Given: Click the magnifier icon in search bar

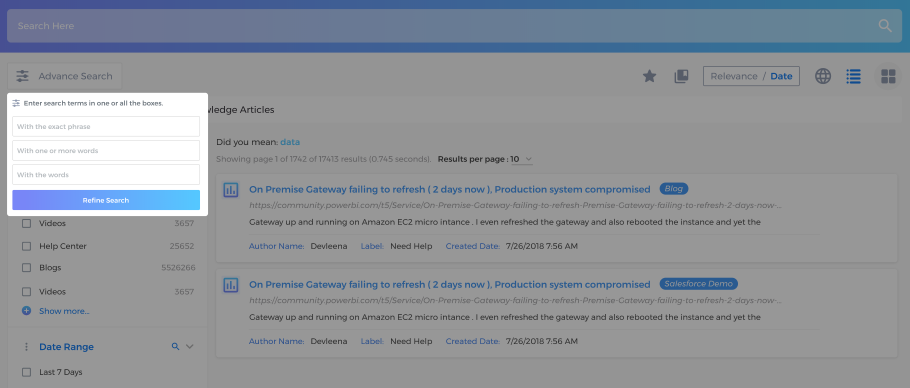Looking at the screenshot, I should point(884,26).
